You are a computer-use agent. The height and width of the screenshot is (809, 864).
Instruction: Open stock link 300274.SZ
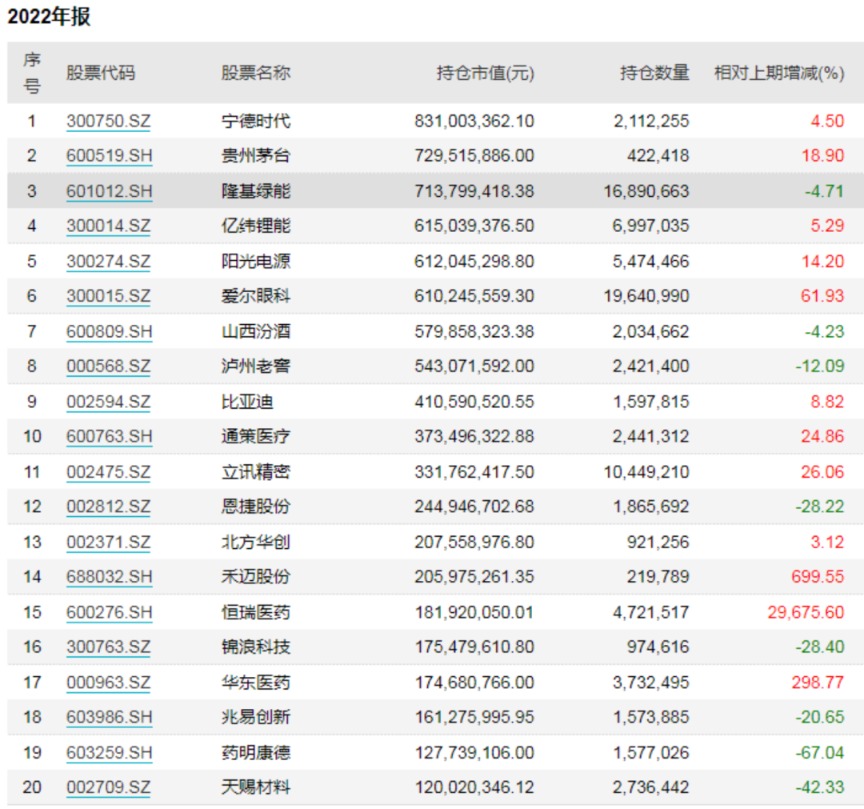(x=108, y=261)
